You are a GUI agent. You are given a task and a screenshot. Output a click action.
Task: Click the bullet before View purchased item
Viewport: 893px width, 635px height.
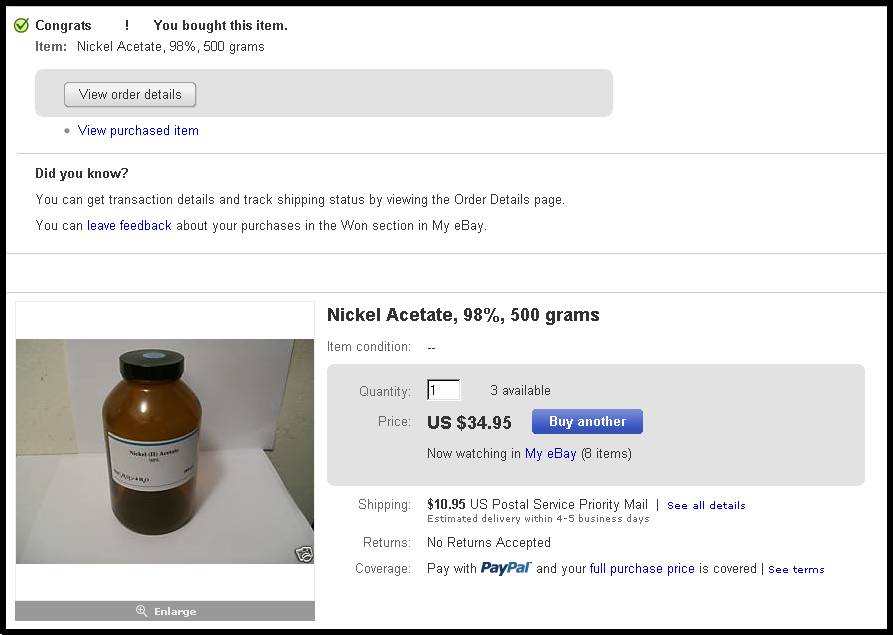pos(67,131)
